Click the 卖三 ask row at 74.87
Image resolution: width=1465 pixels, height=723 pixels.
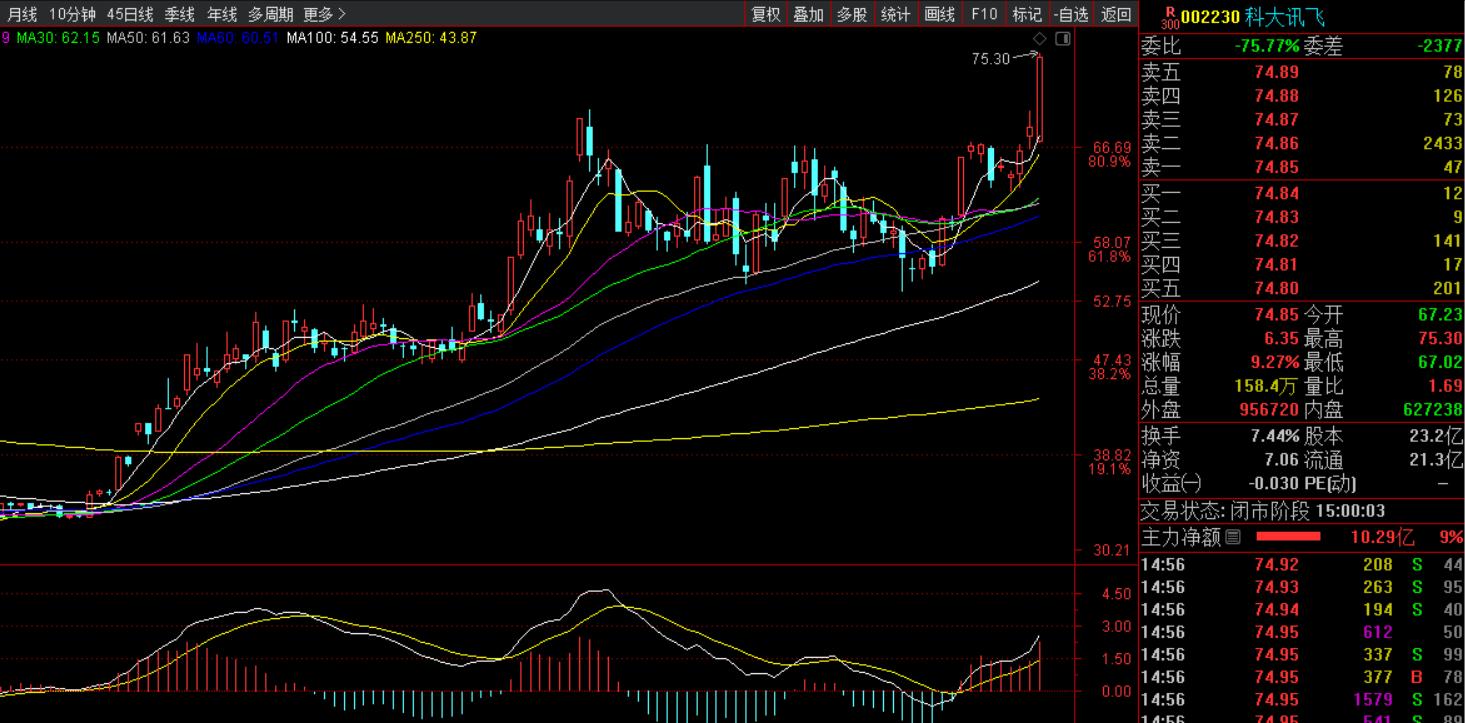point(1302,120)
